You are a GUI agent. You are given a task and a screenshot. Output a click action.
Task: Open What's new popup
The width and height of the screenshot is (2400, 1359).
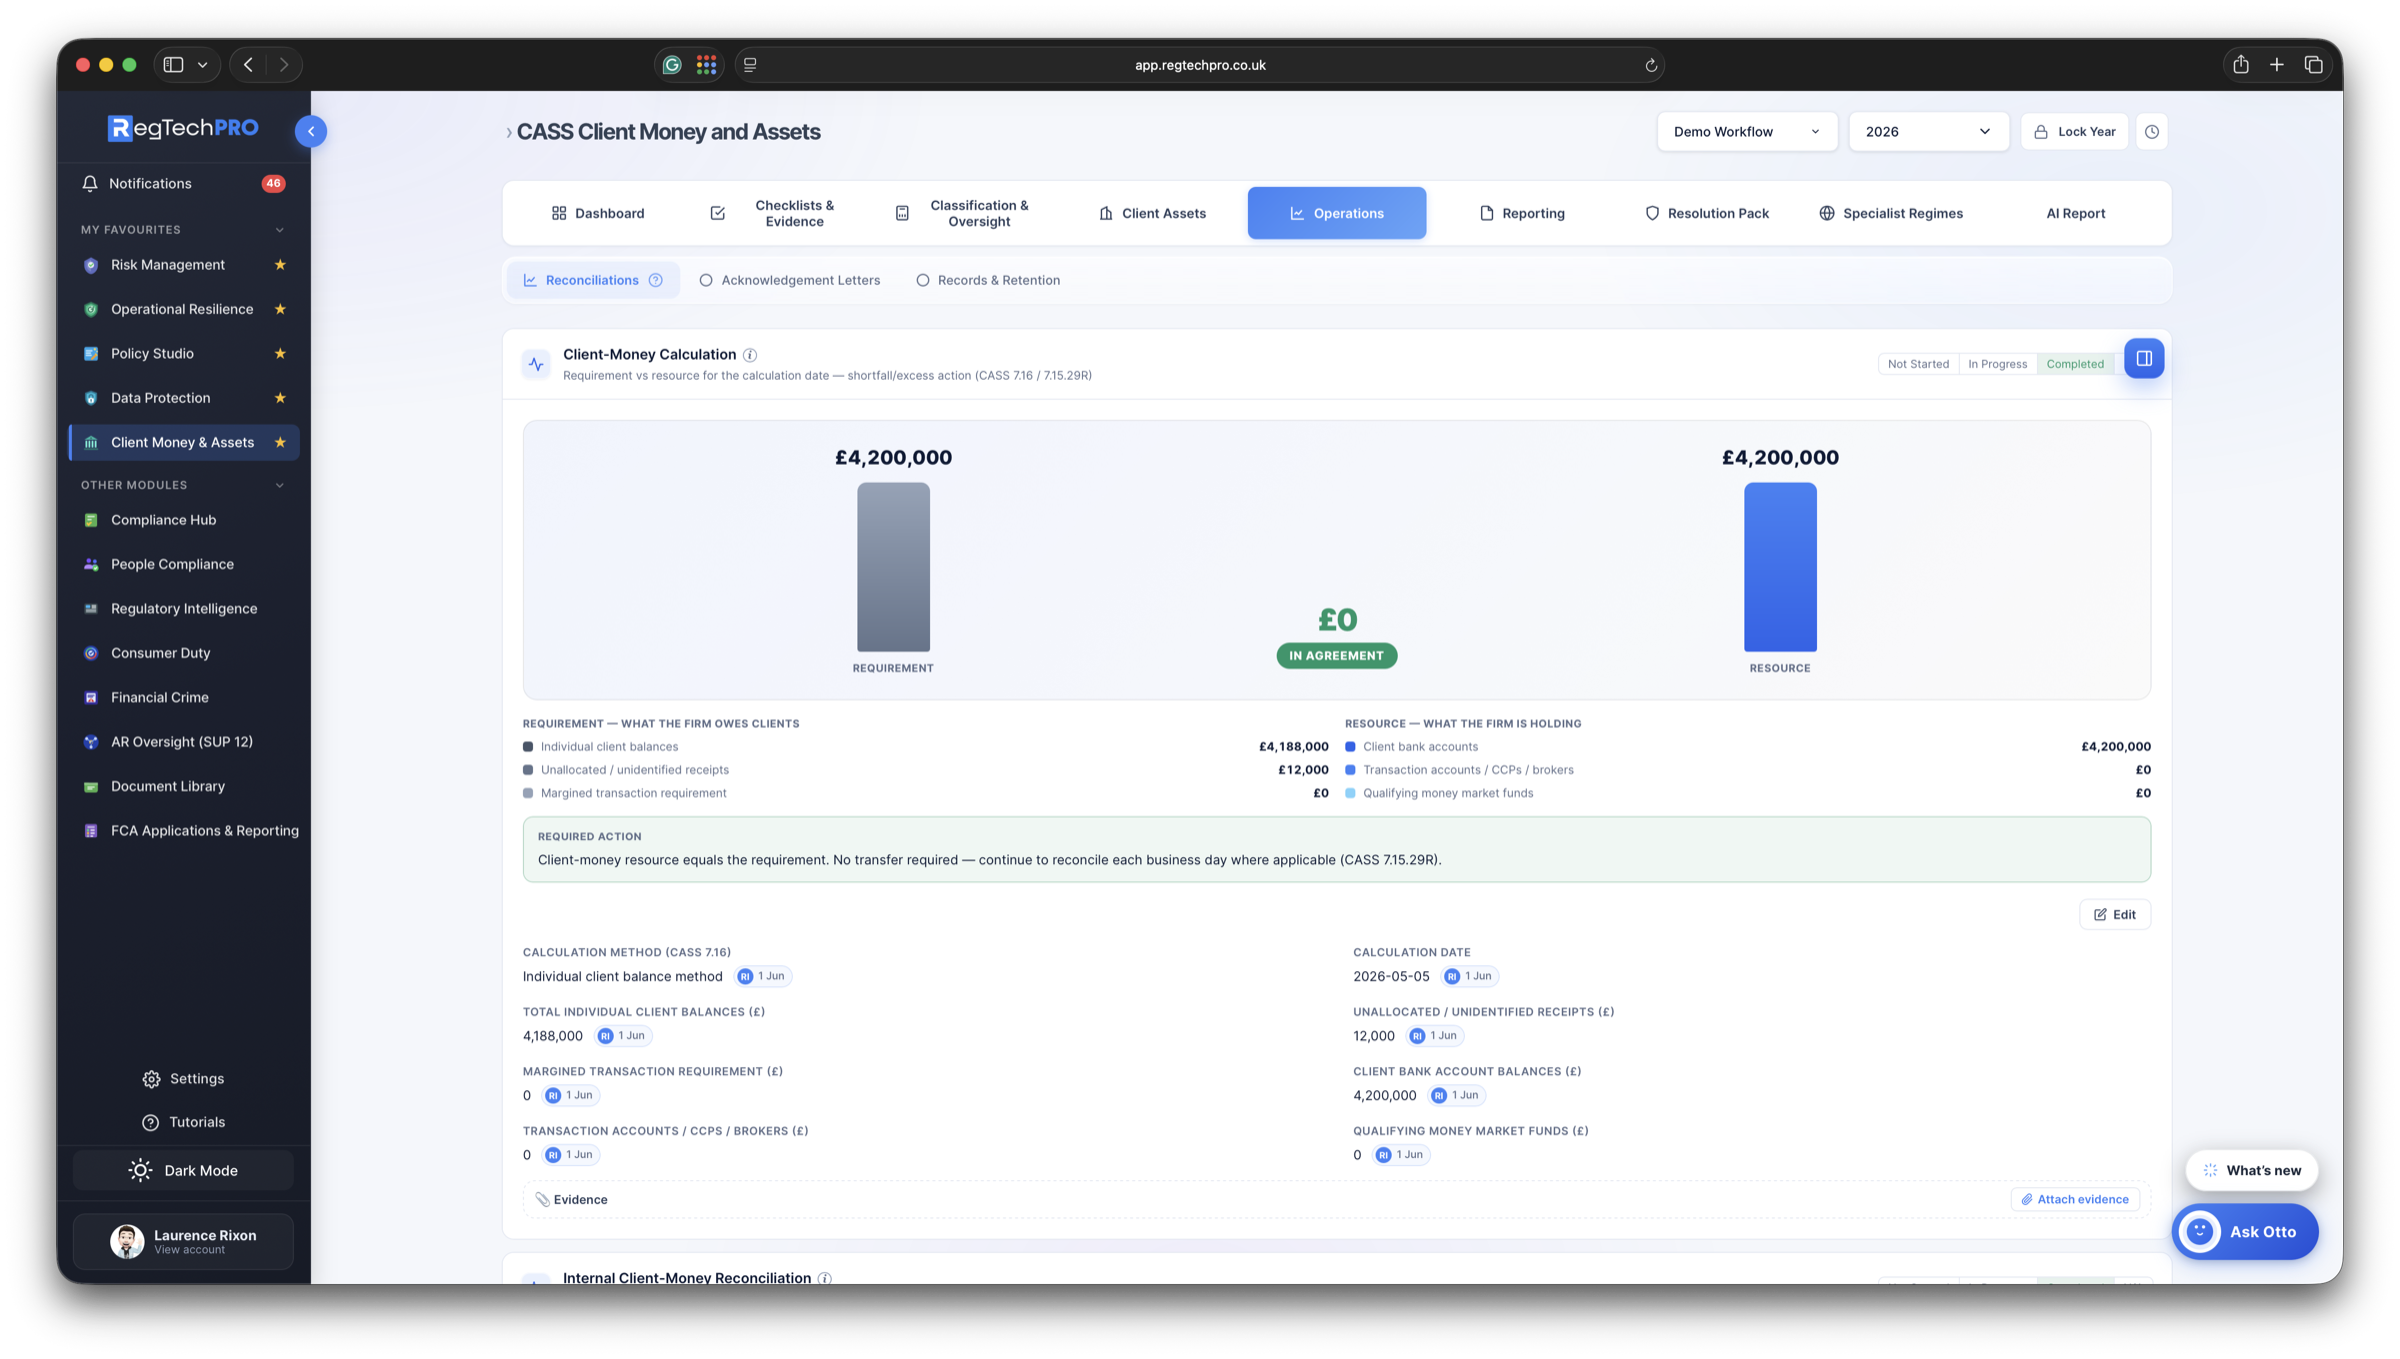2251,1170
